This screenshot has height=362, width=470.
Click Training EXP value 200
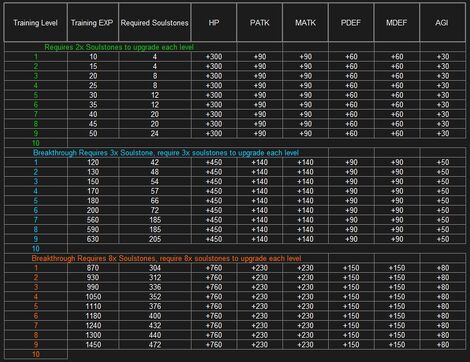(x=93, y=210)
